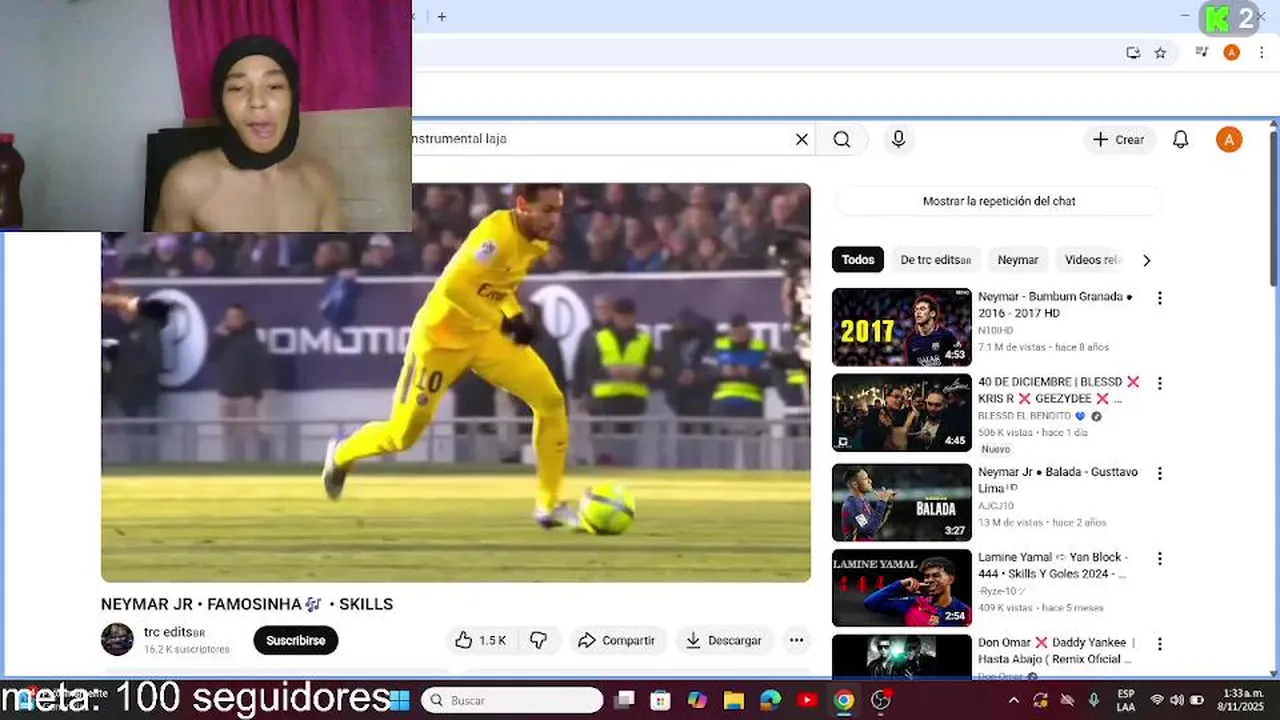The height and width of the screenshot is (720, 1280).
Task: Click the AJCJ10 channel name
Action: (x=997, y=506)
